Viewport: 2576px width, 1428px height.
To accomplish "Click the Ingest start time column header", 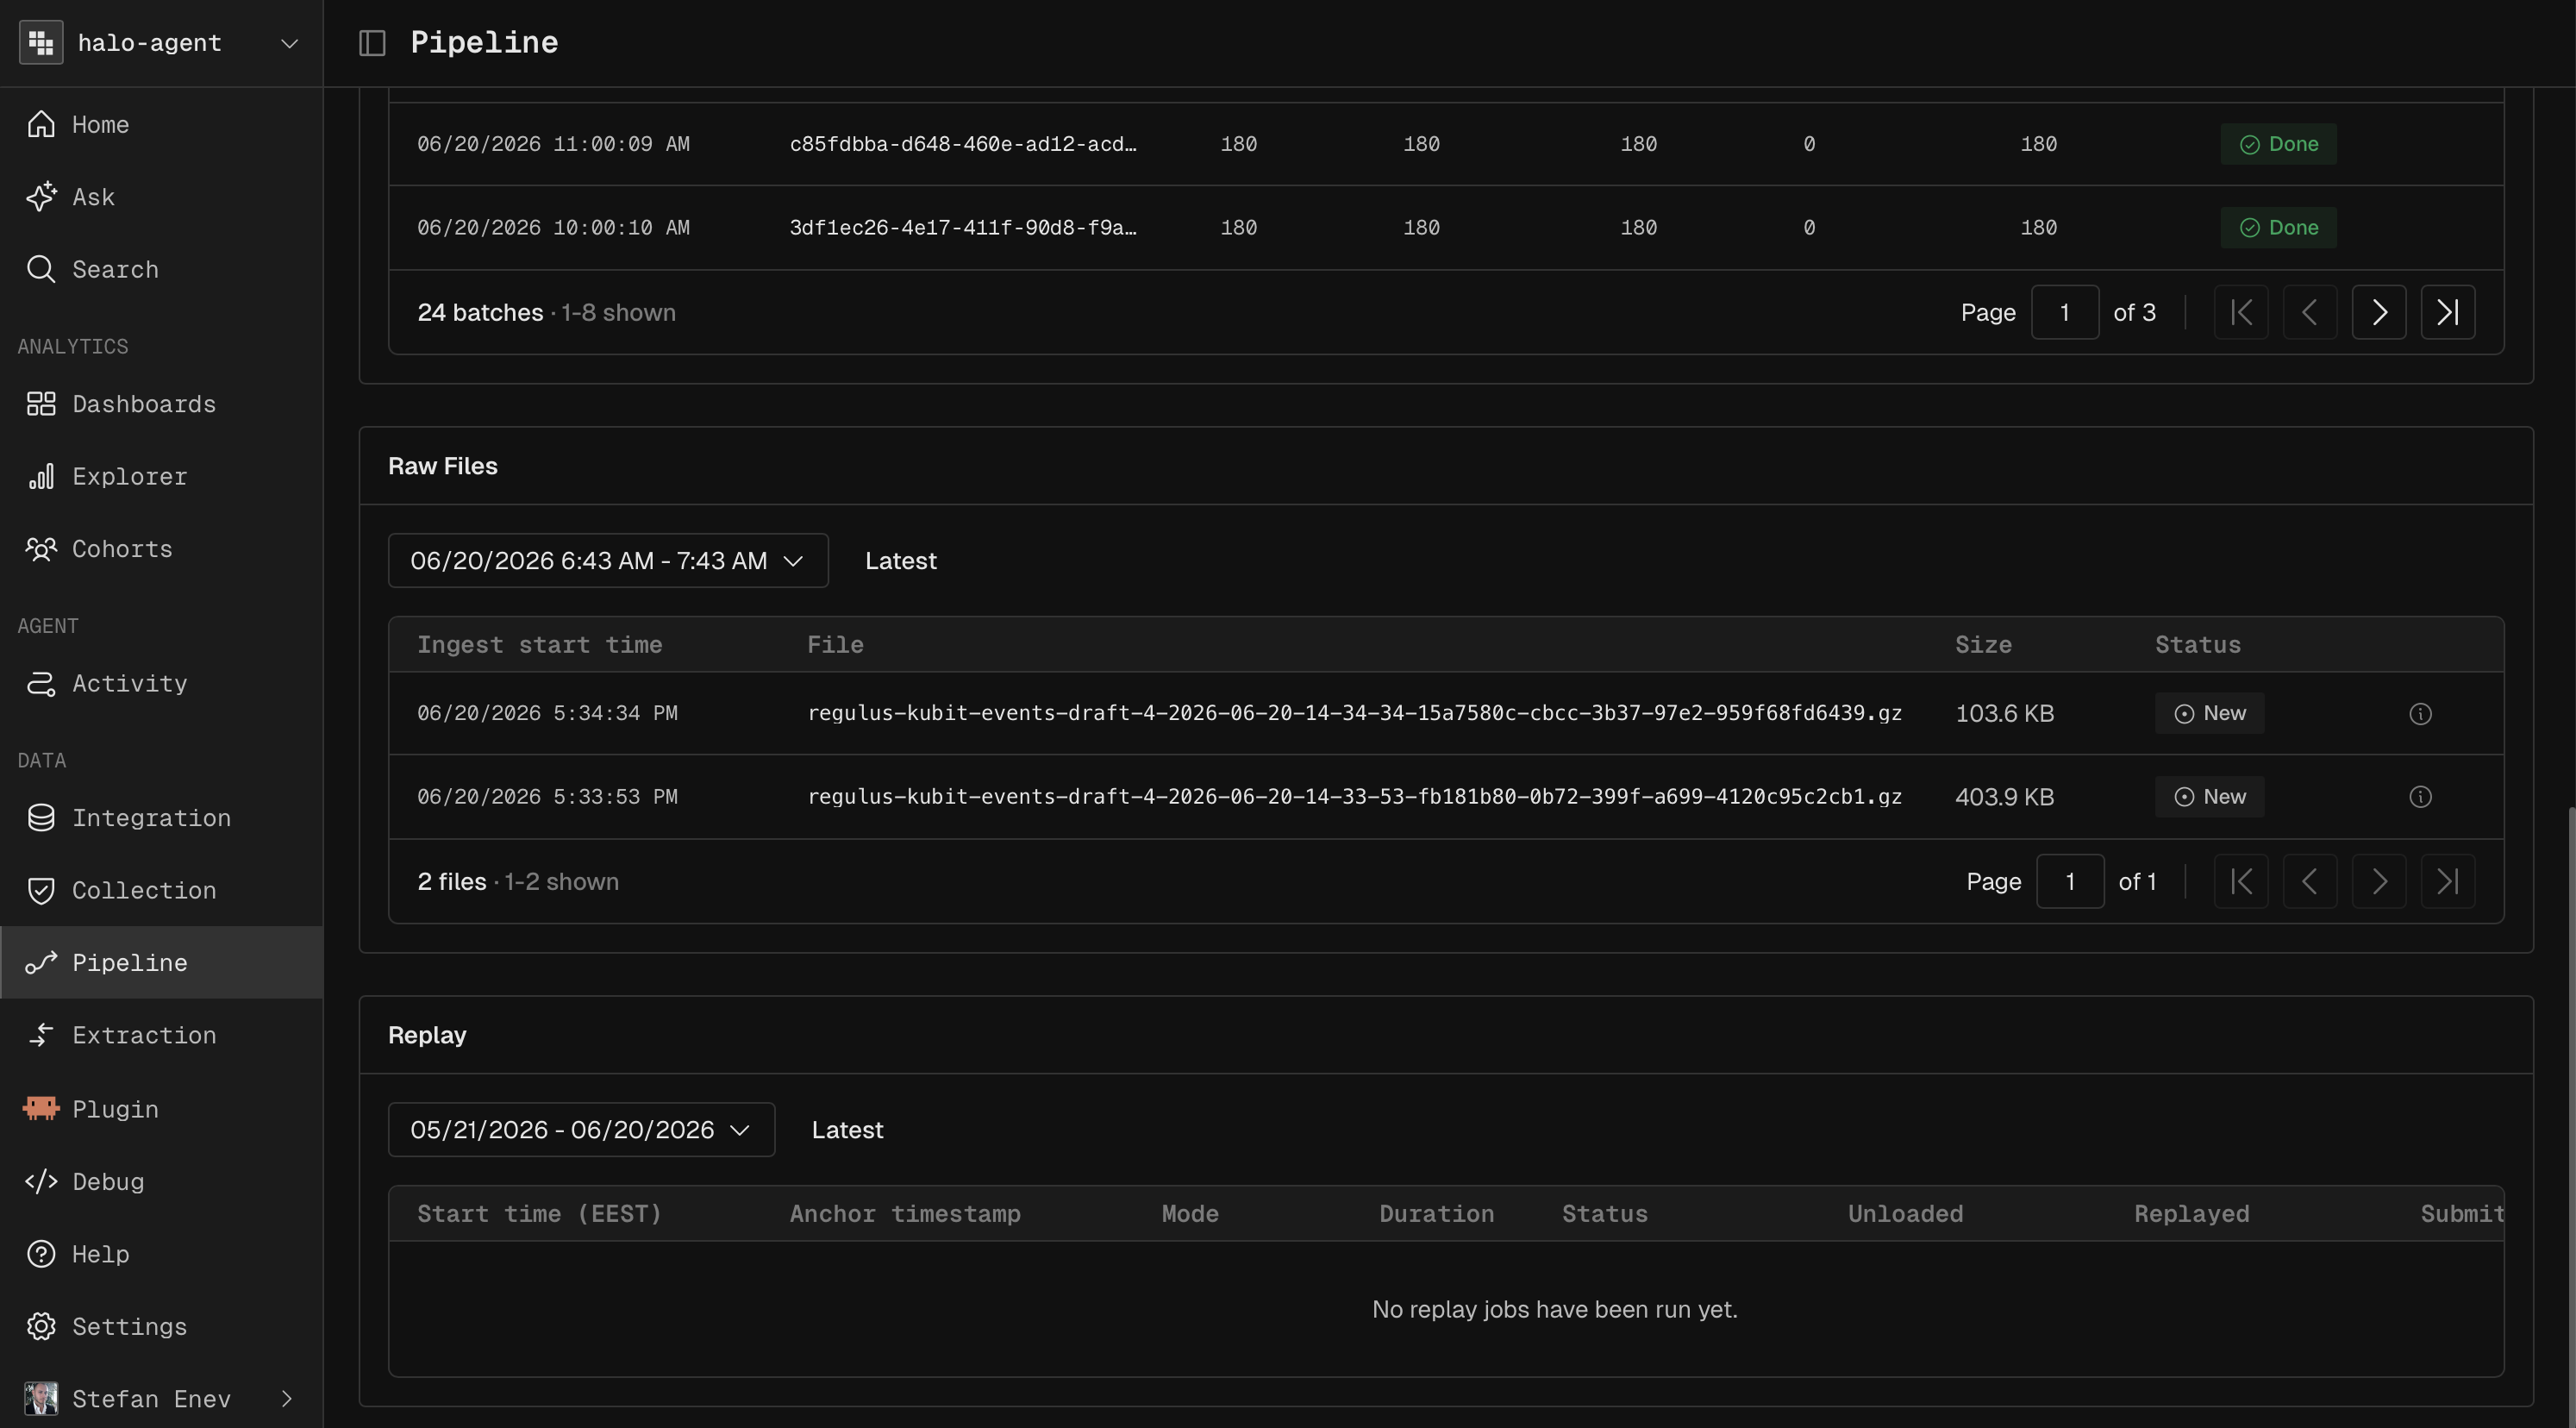I will pos(540,645).
